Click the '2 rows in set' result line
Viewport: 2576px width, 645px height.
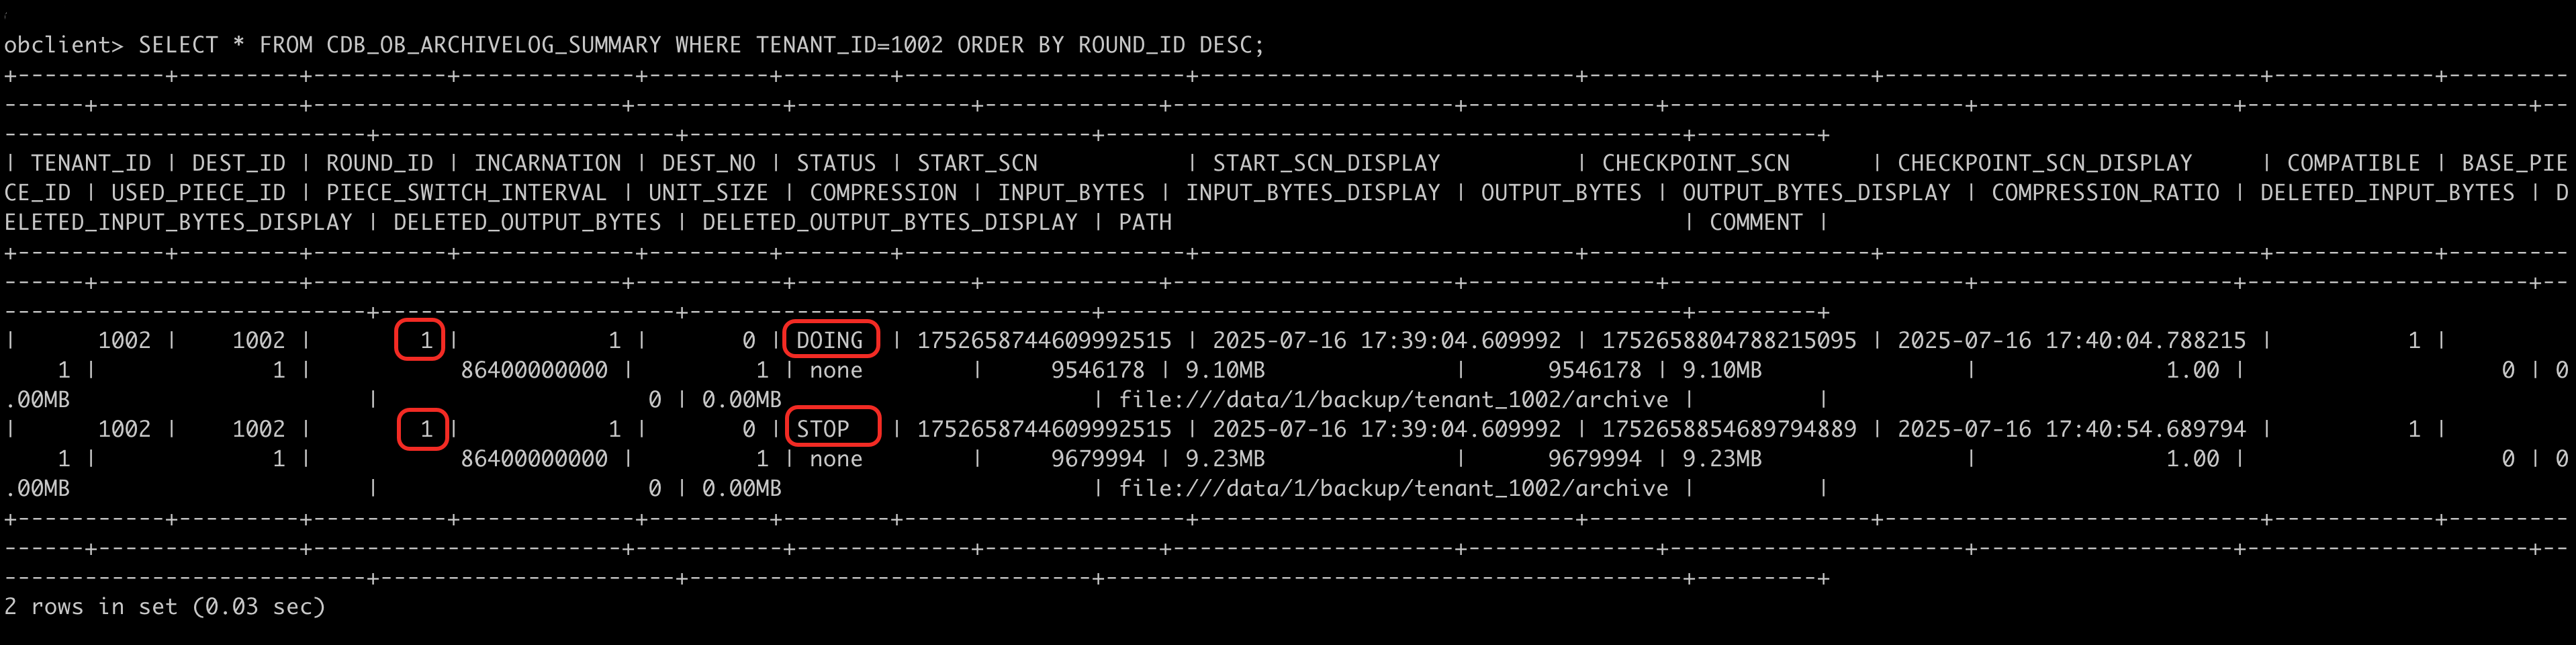click(x=165, y=606)
